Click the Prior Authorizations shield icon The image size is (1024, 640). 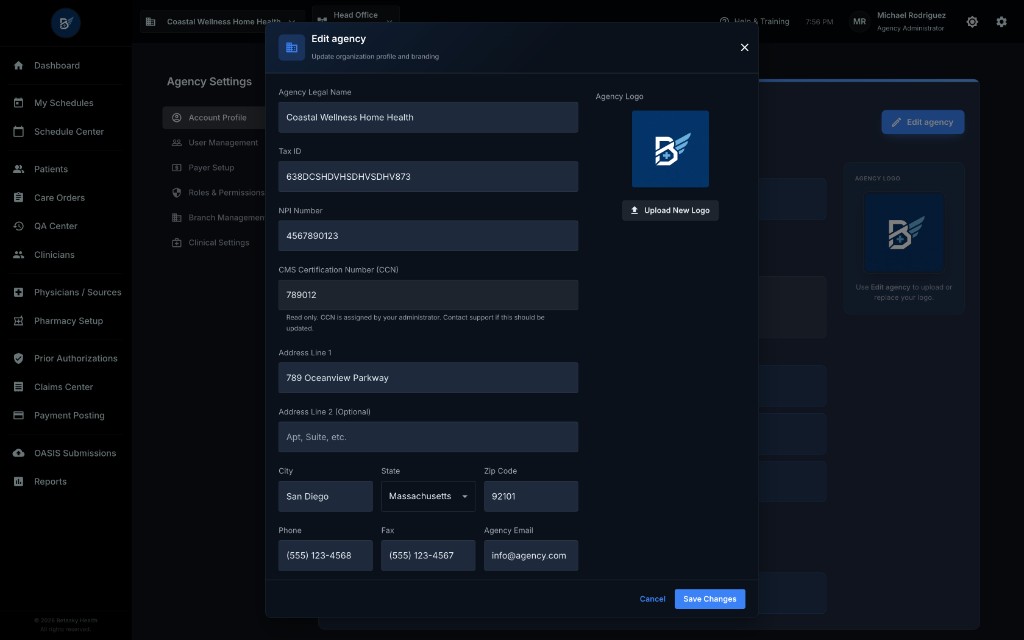(18, 358)
